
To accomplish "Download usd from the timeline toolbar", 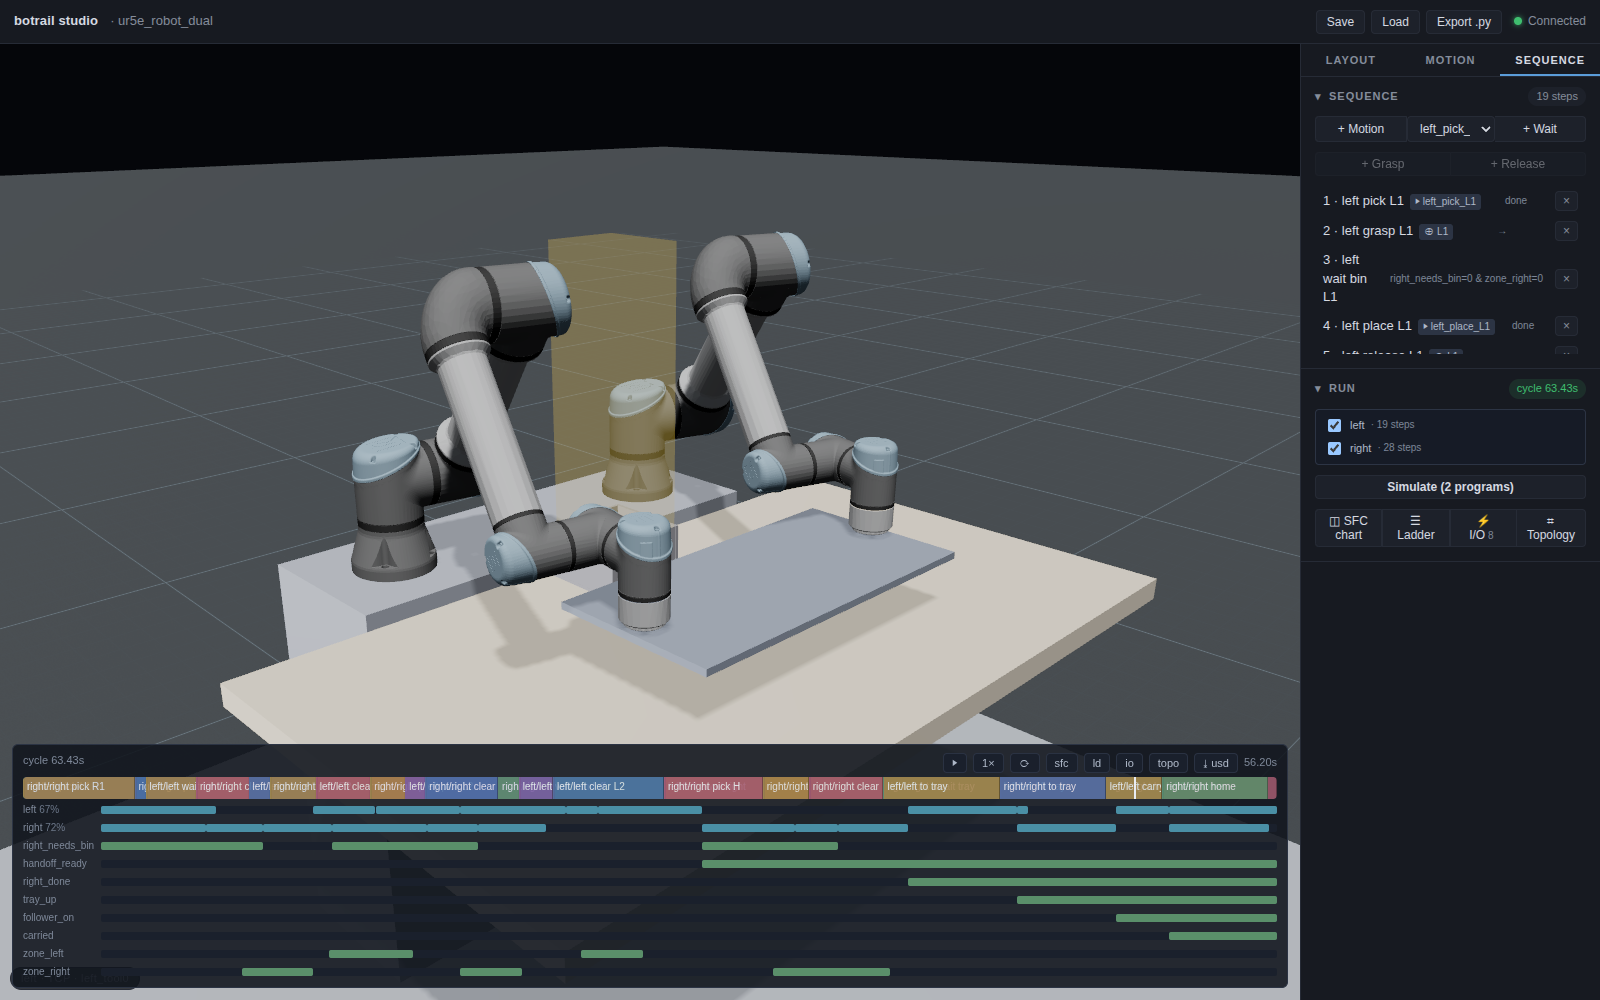I will click(1216, 763).
